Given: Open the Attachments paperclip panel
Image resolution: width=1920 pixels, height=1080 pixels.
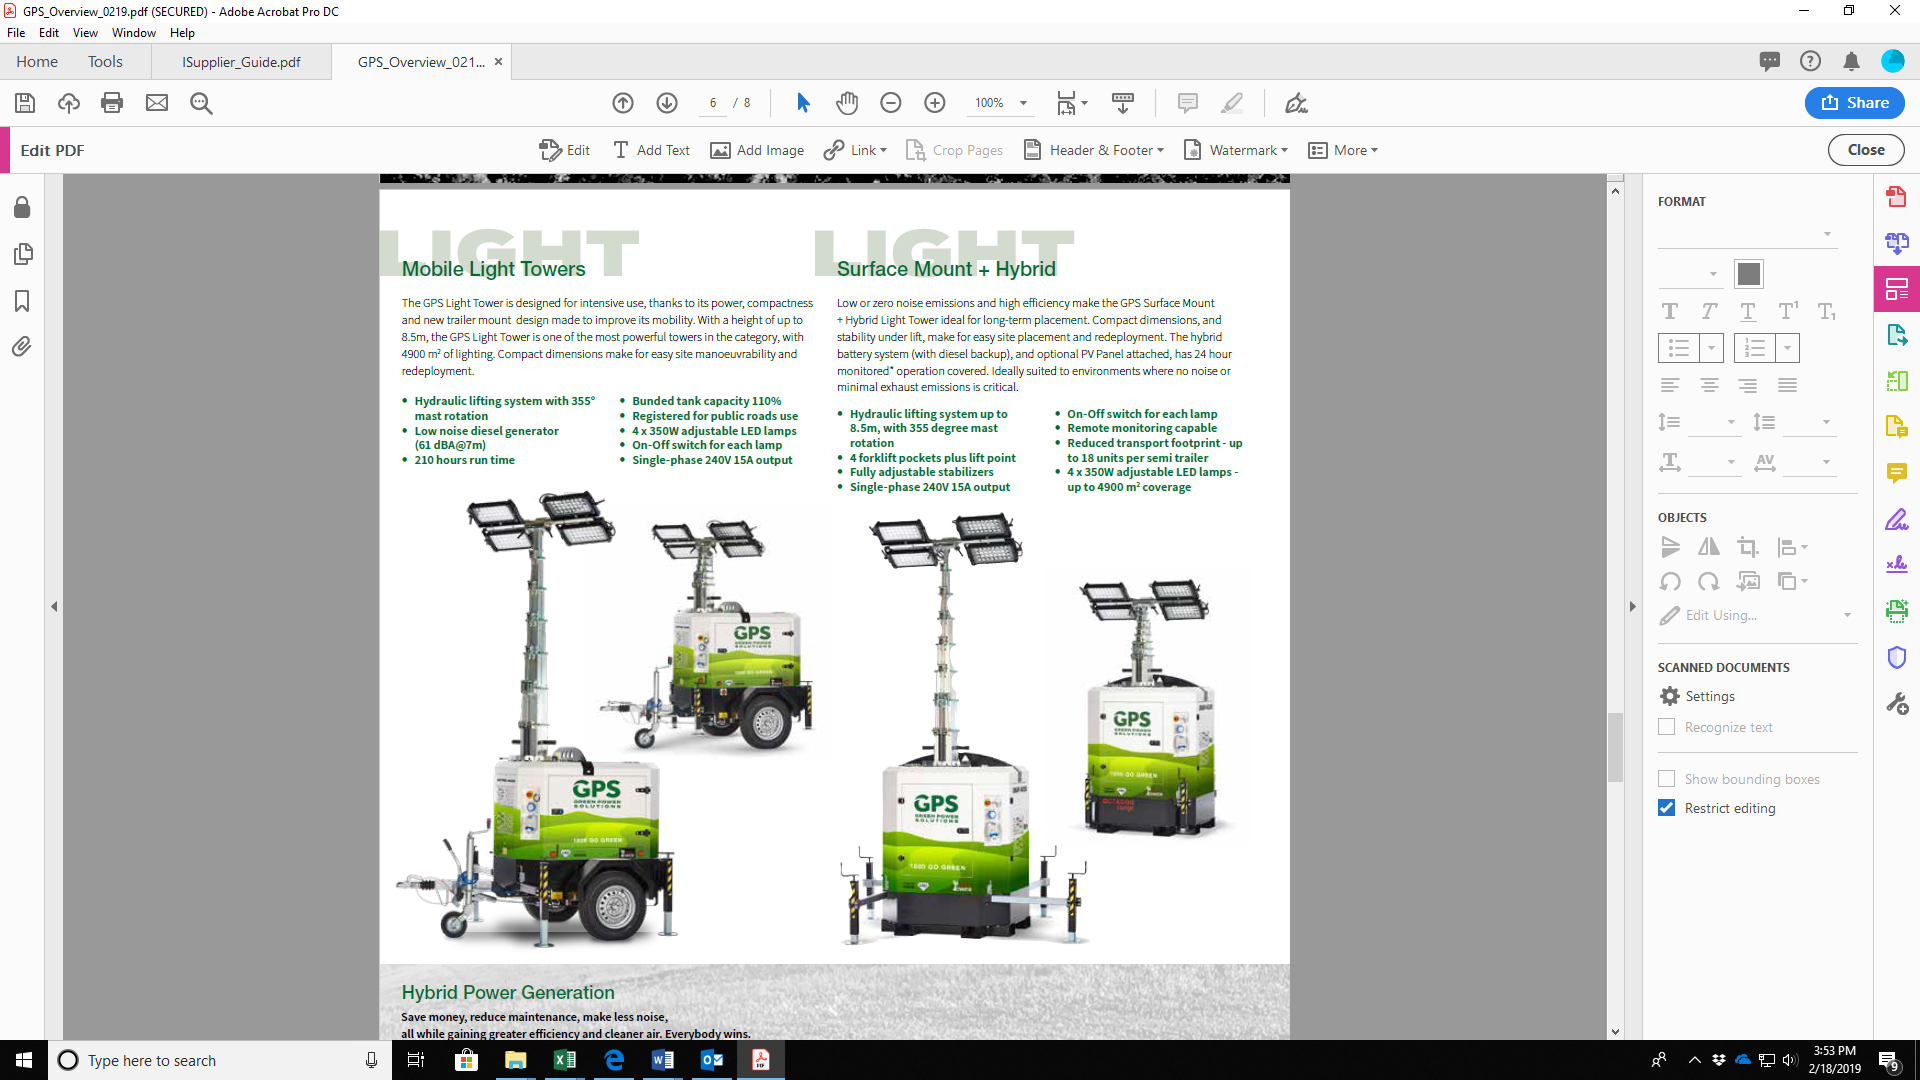Looking at the screenshot, I should tap(22, 347).
